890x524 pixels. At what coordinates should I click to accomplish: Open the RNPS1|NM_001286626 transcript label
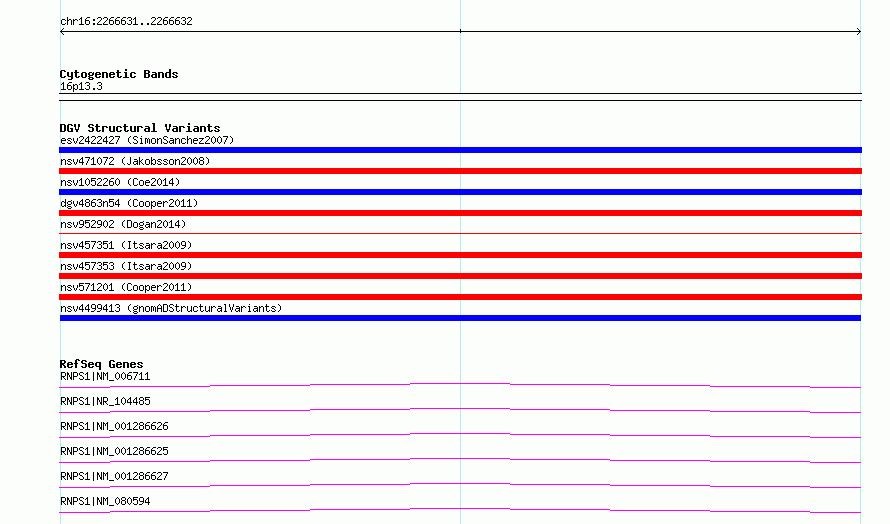[x=114, y=426]
